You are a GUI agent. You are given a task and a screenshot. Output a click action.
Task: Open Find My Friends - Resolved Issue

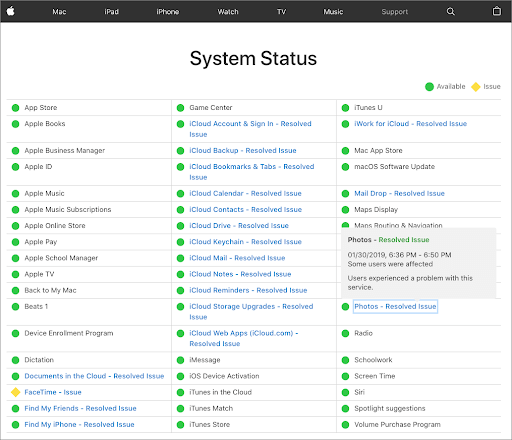point(80,408)
